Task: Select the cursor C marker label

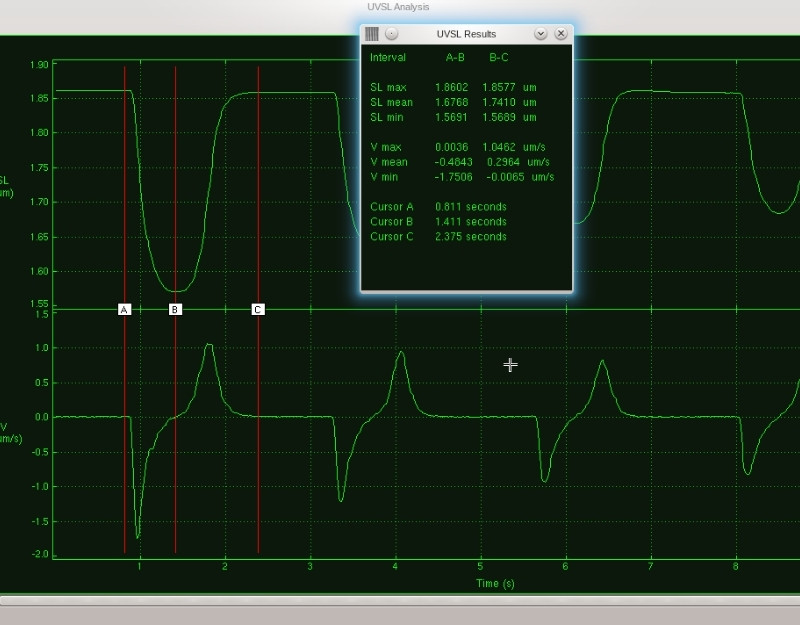Action: point(258,310)
